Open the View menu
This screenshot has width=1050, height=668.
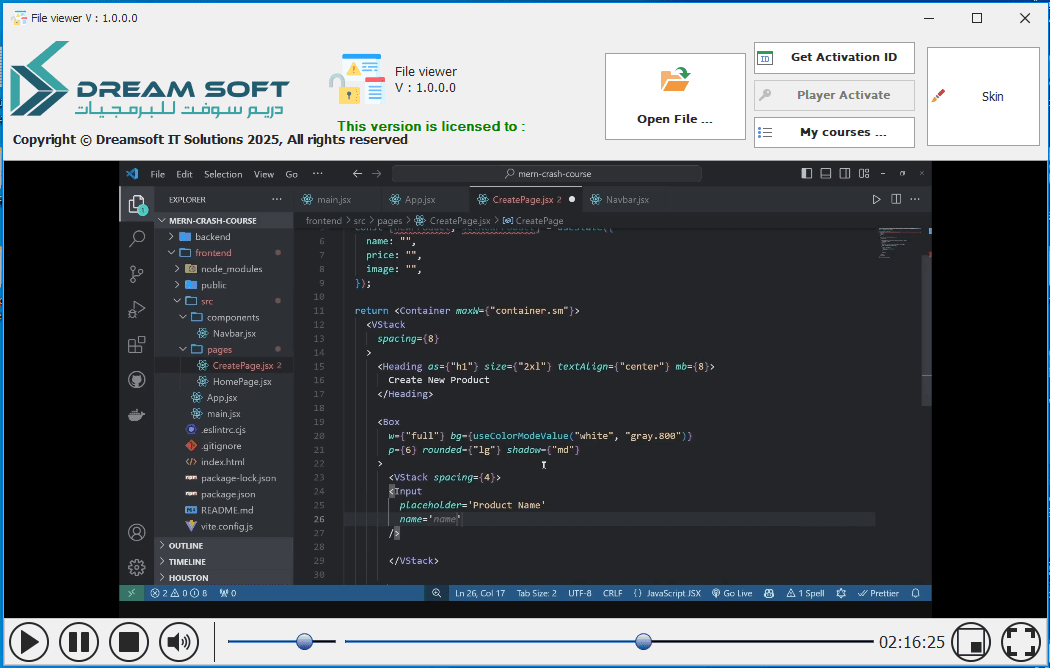[264, 174]
